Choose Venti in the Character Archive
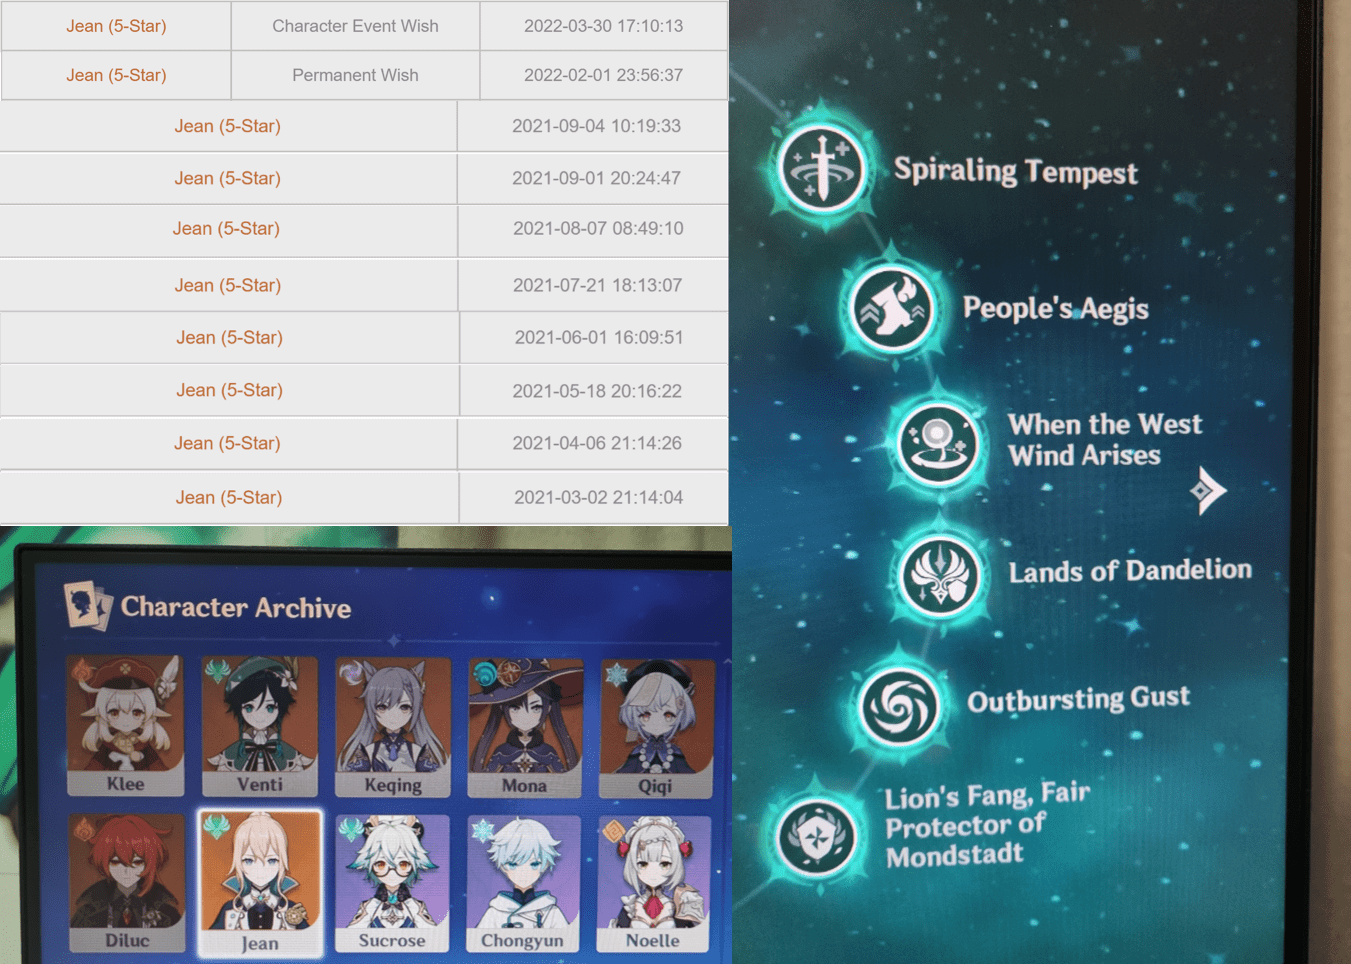1351x964 pixels. pyautogui.click(x=259, y=726)
